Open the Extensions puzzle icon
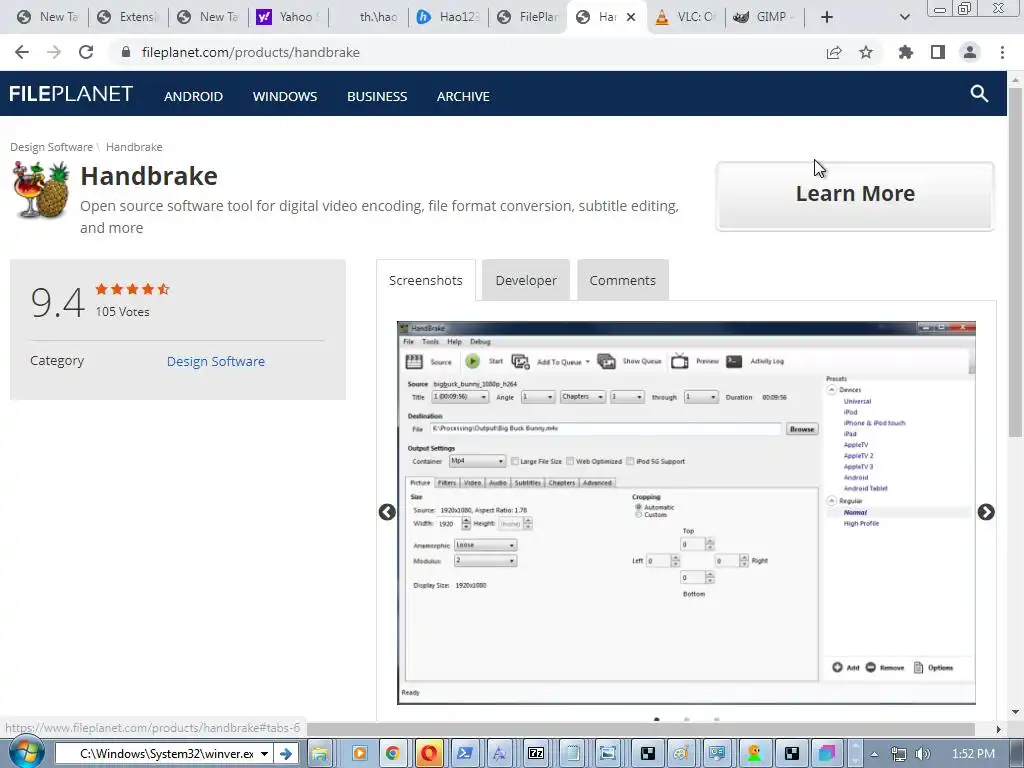 click(906, 52)
